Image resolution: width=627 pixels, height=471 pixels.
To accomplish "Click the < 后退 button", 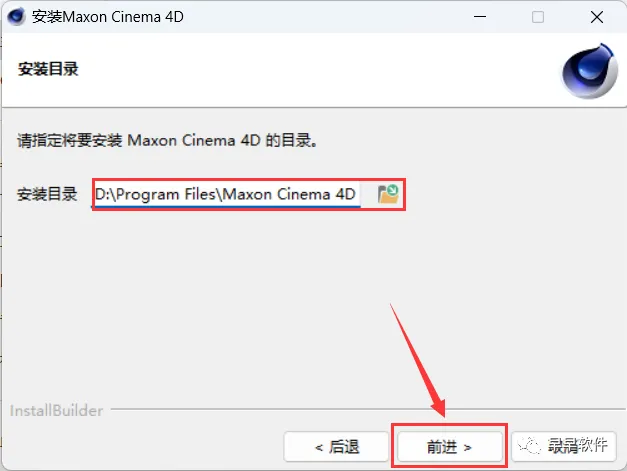I will coord(336,446).
